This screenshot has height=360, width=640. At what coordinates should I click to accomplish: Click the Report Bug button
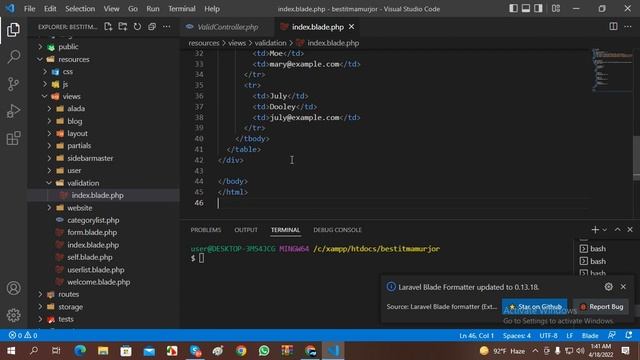point(601,307)
